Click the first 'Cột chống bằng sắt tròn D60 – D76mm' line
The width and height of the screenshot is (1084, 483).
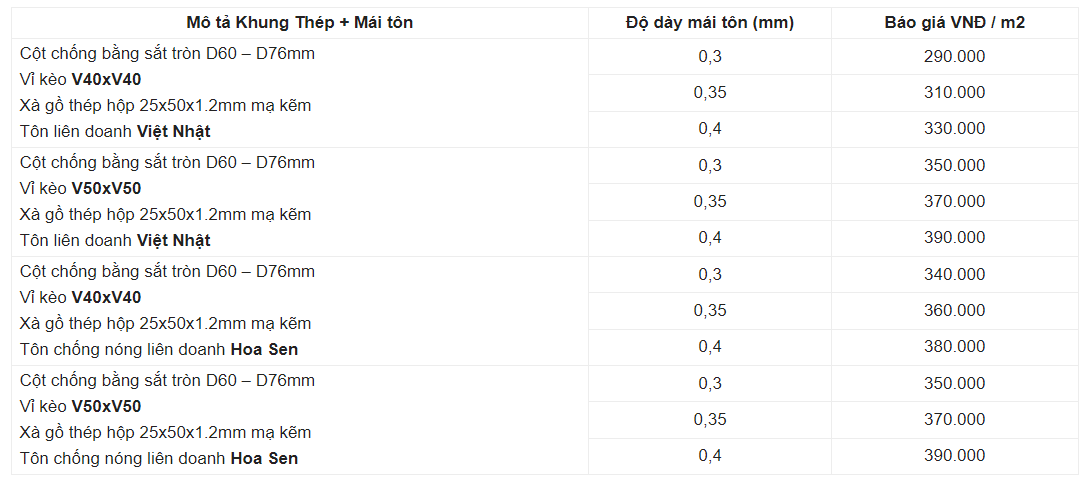coord(167,53)
